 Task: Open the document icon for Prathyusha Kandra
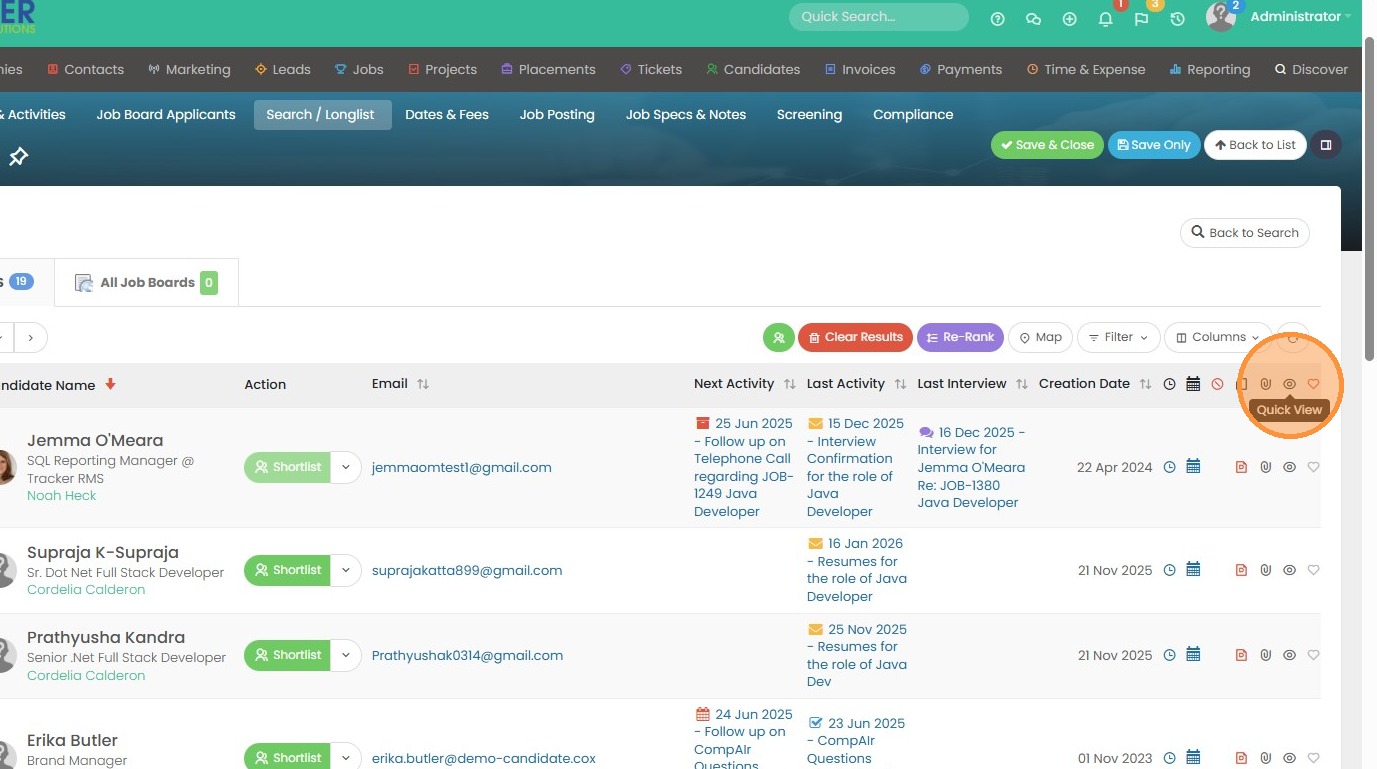pos(1241,655)
